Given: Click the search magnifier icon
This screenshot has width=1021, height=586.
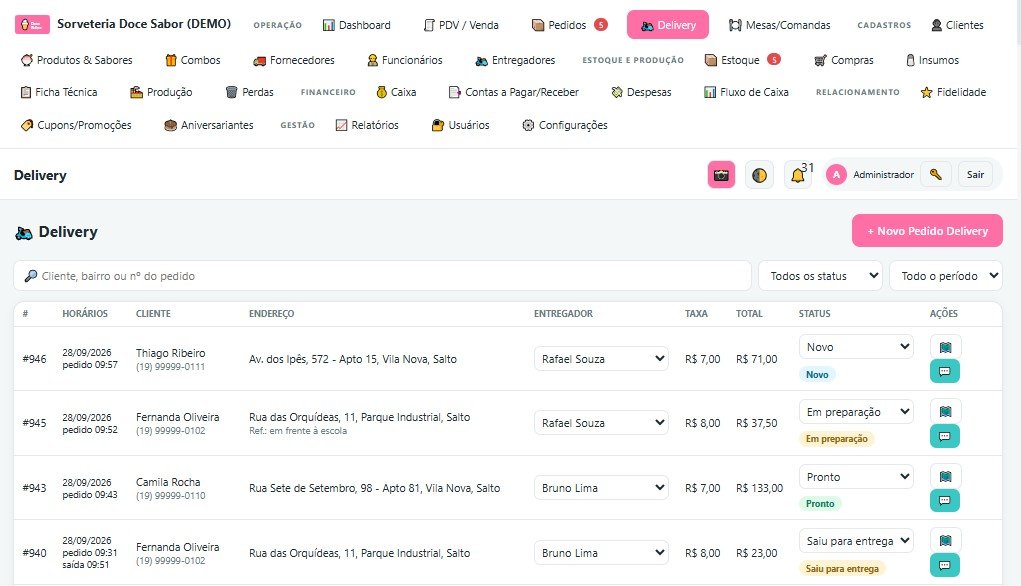Looking at the screenshot, I should (31, 276).
